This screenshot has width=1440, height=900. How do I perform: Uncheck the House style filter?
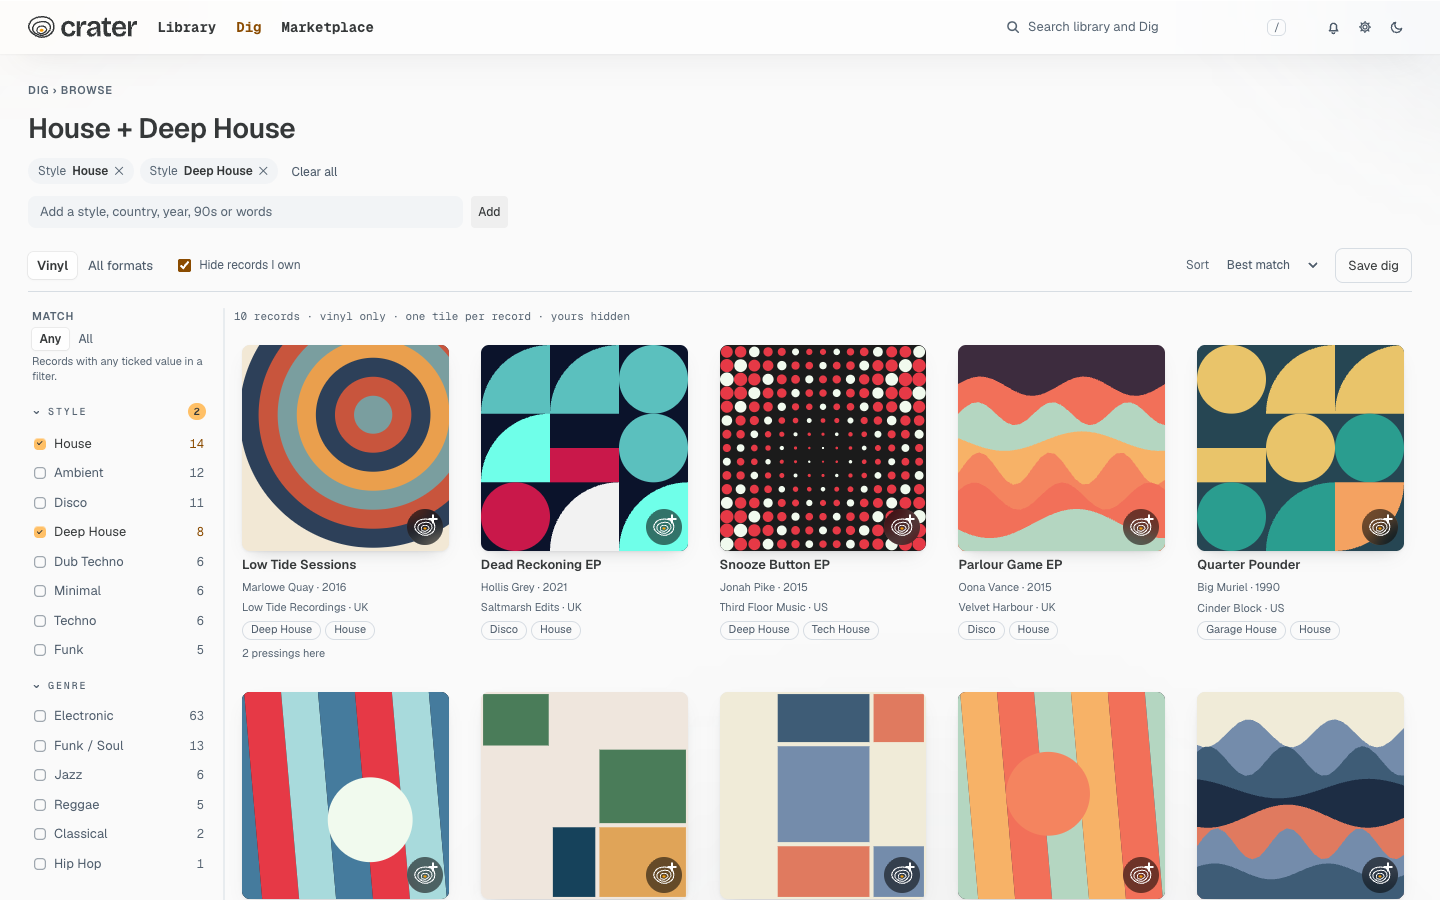(40, 444)
